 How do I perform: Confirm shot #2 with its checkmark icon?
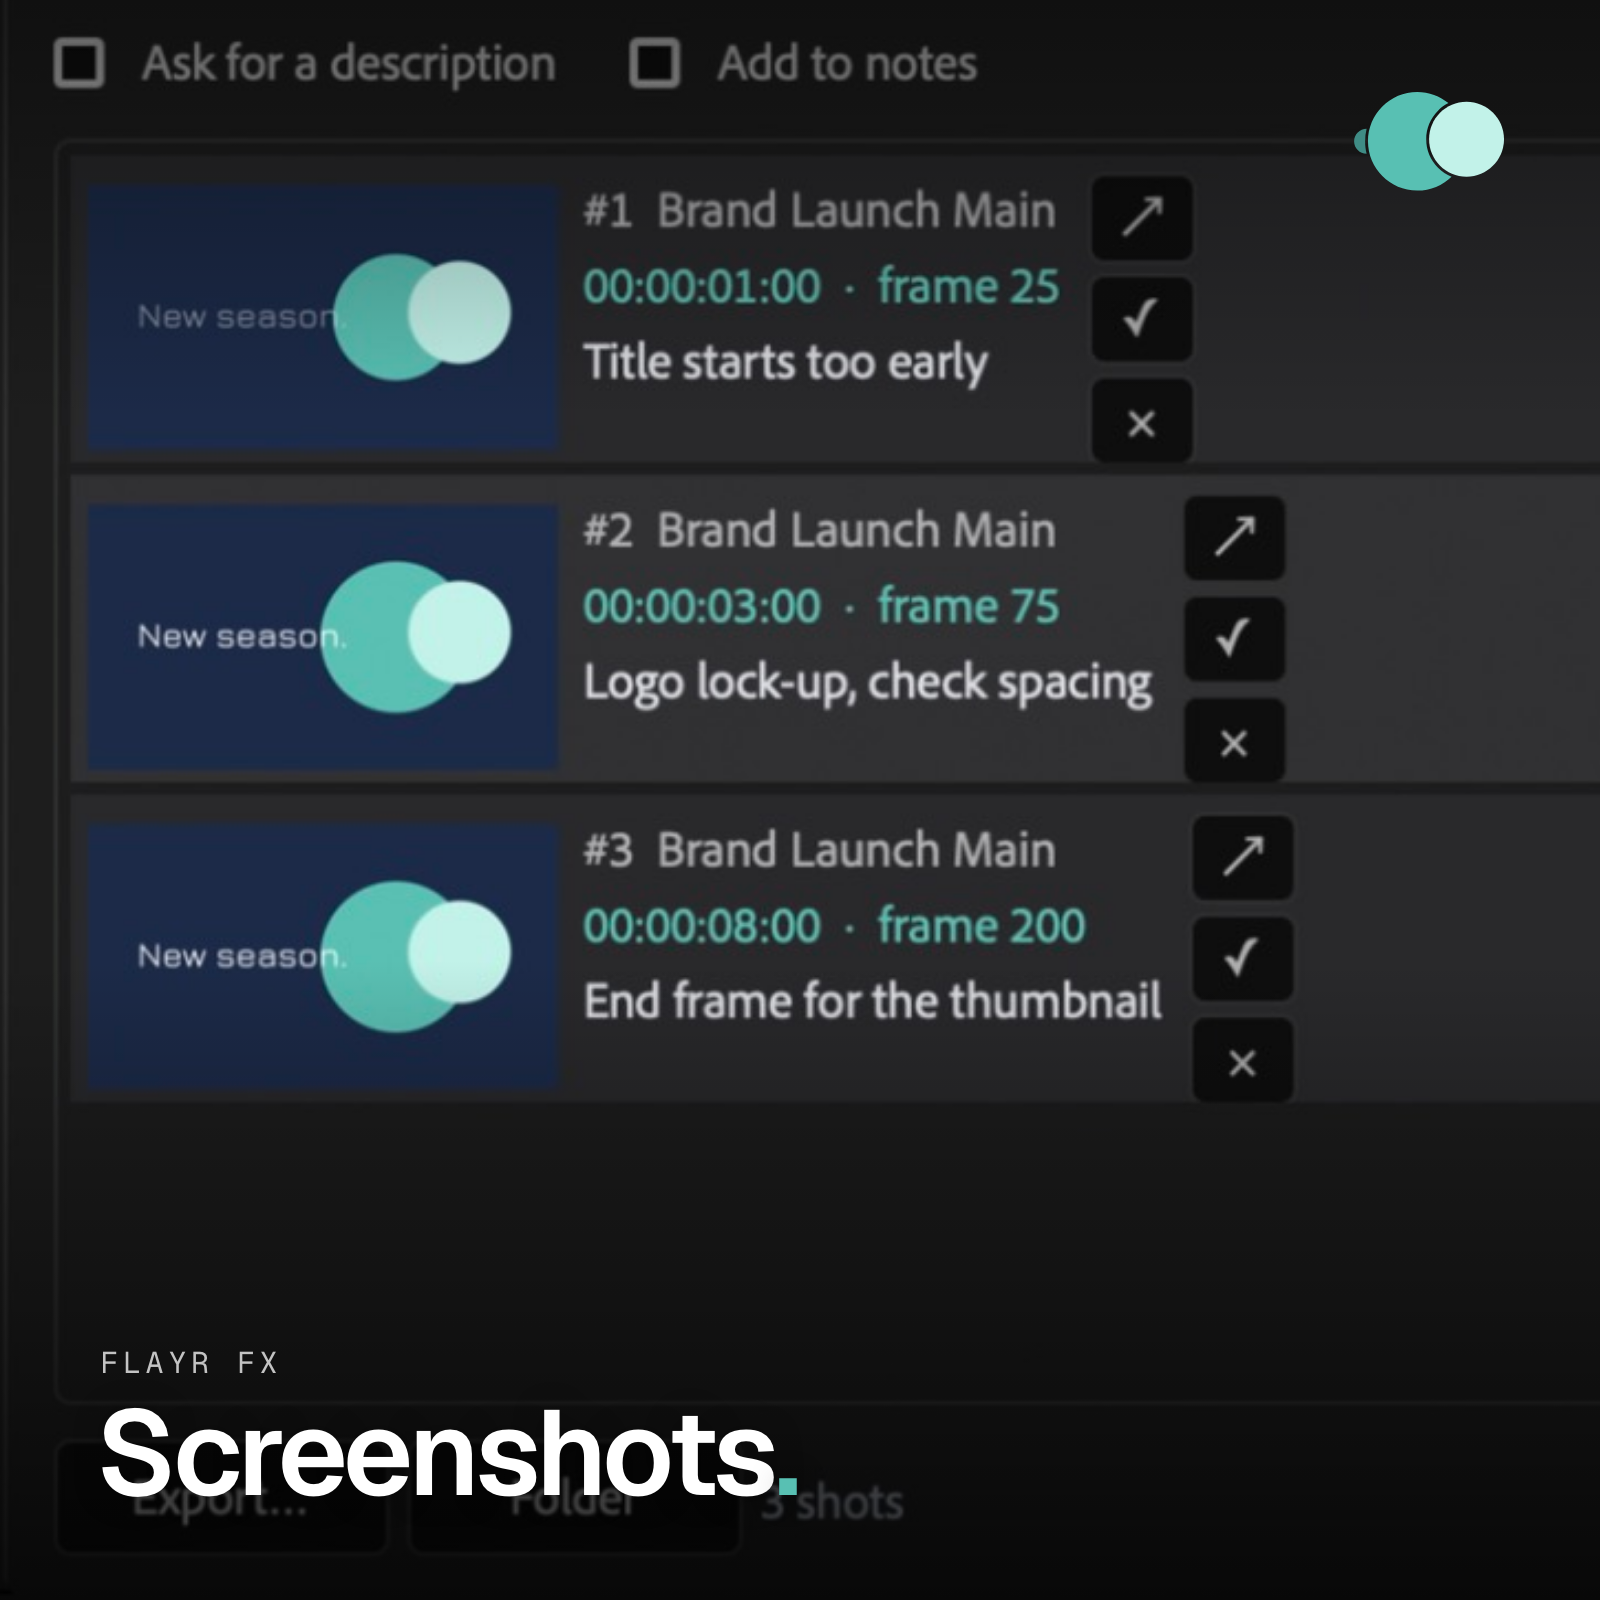click(x=1235, y=639)
